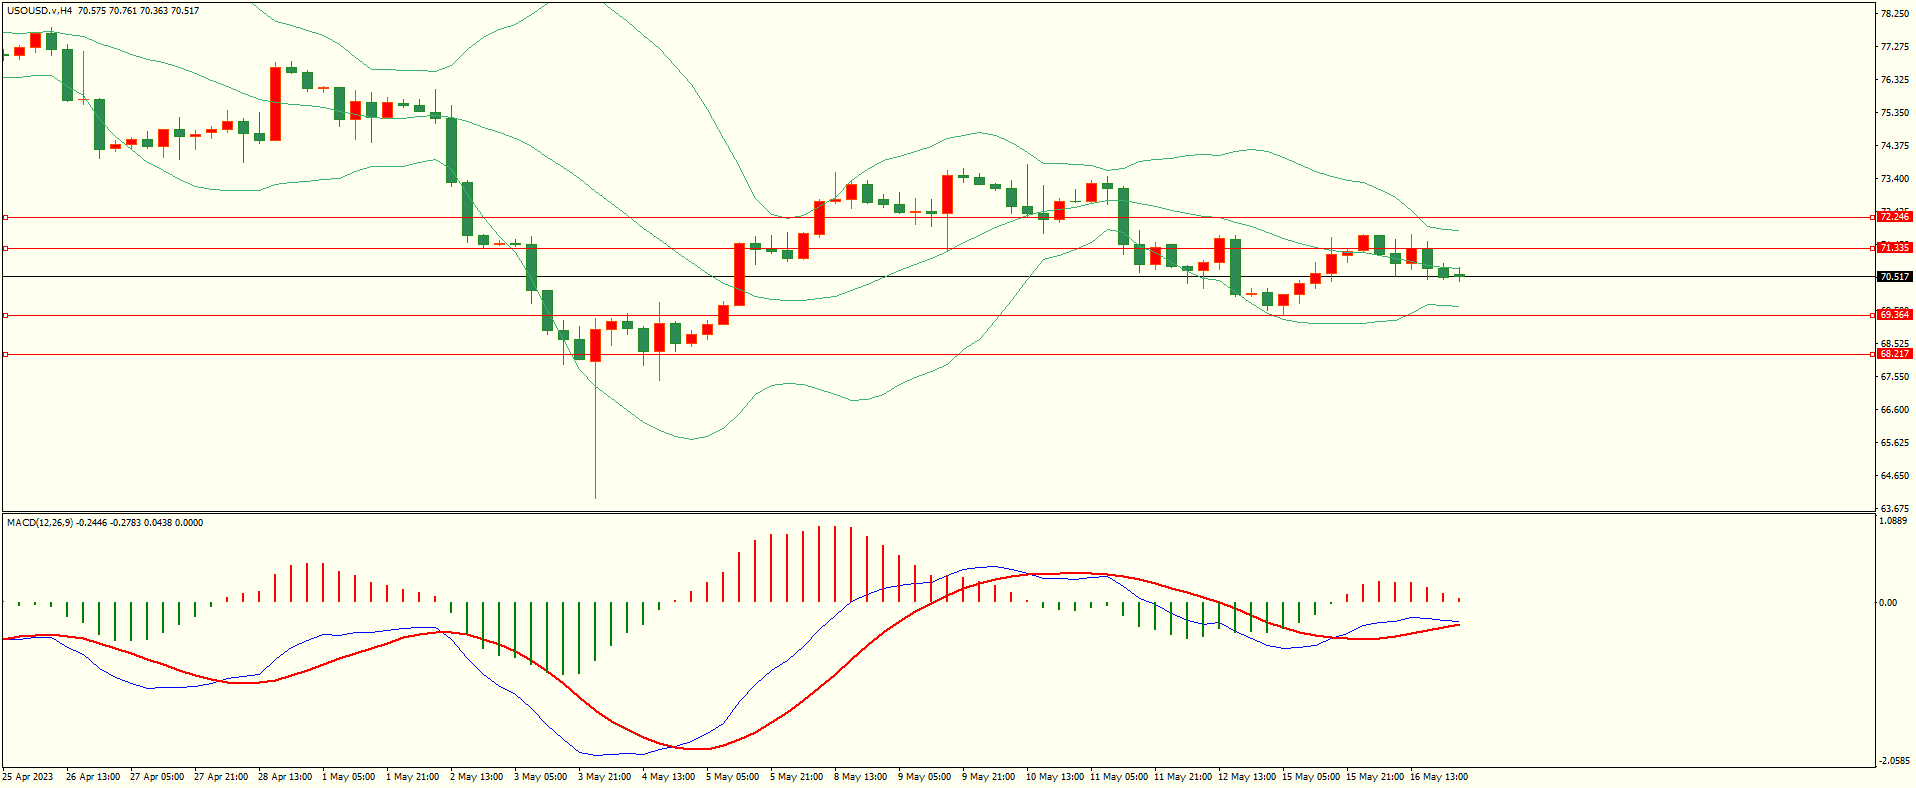Click the 10 May 13:00 time label
Image resolution: width=1916 pixels, height=788 pixels.
tap(1054, 777)
